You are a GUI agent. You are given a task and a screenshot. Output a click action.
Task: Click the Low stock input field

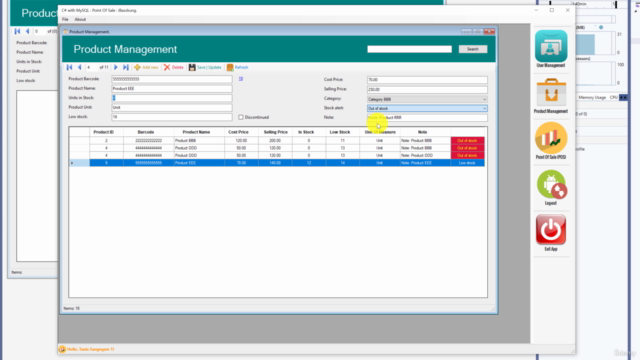tap(172, 117)
